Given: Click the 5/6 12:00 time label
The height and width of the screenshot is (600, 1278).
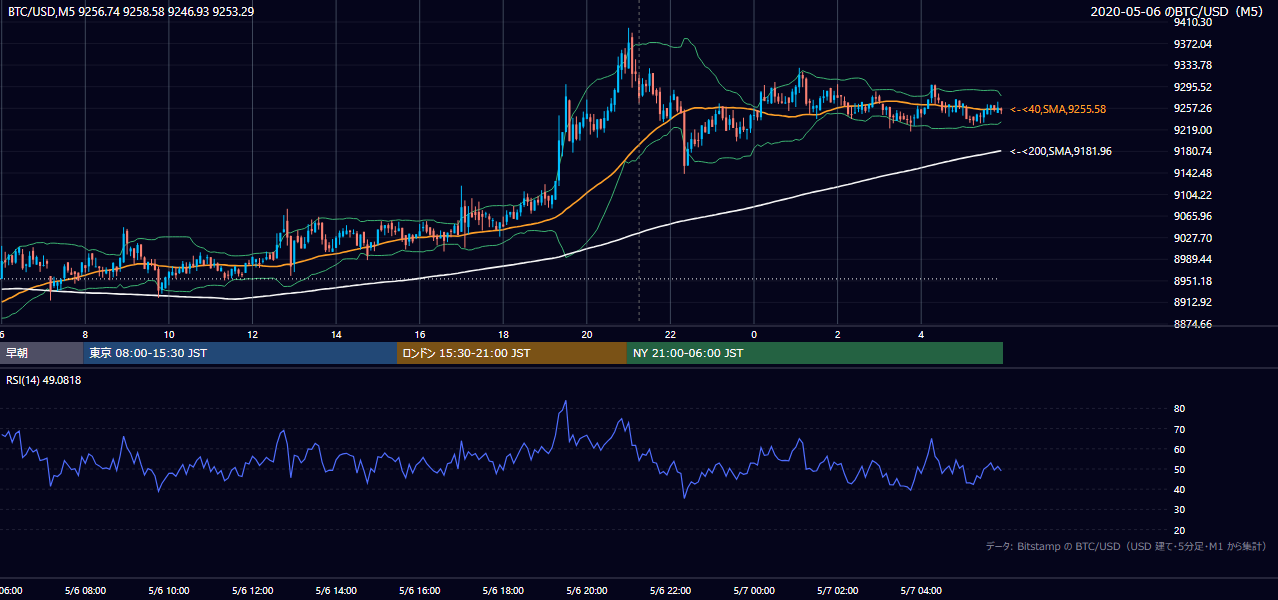Looking at the screenshot, I should (x=253, y=591).
